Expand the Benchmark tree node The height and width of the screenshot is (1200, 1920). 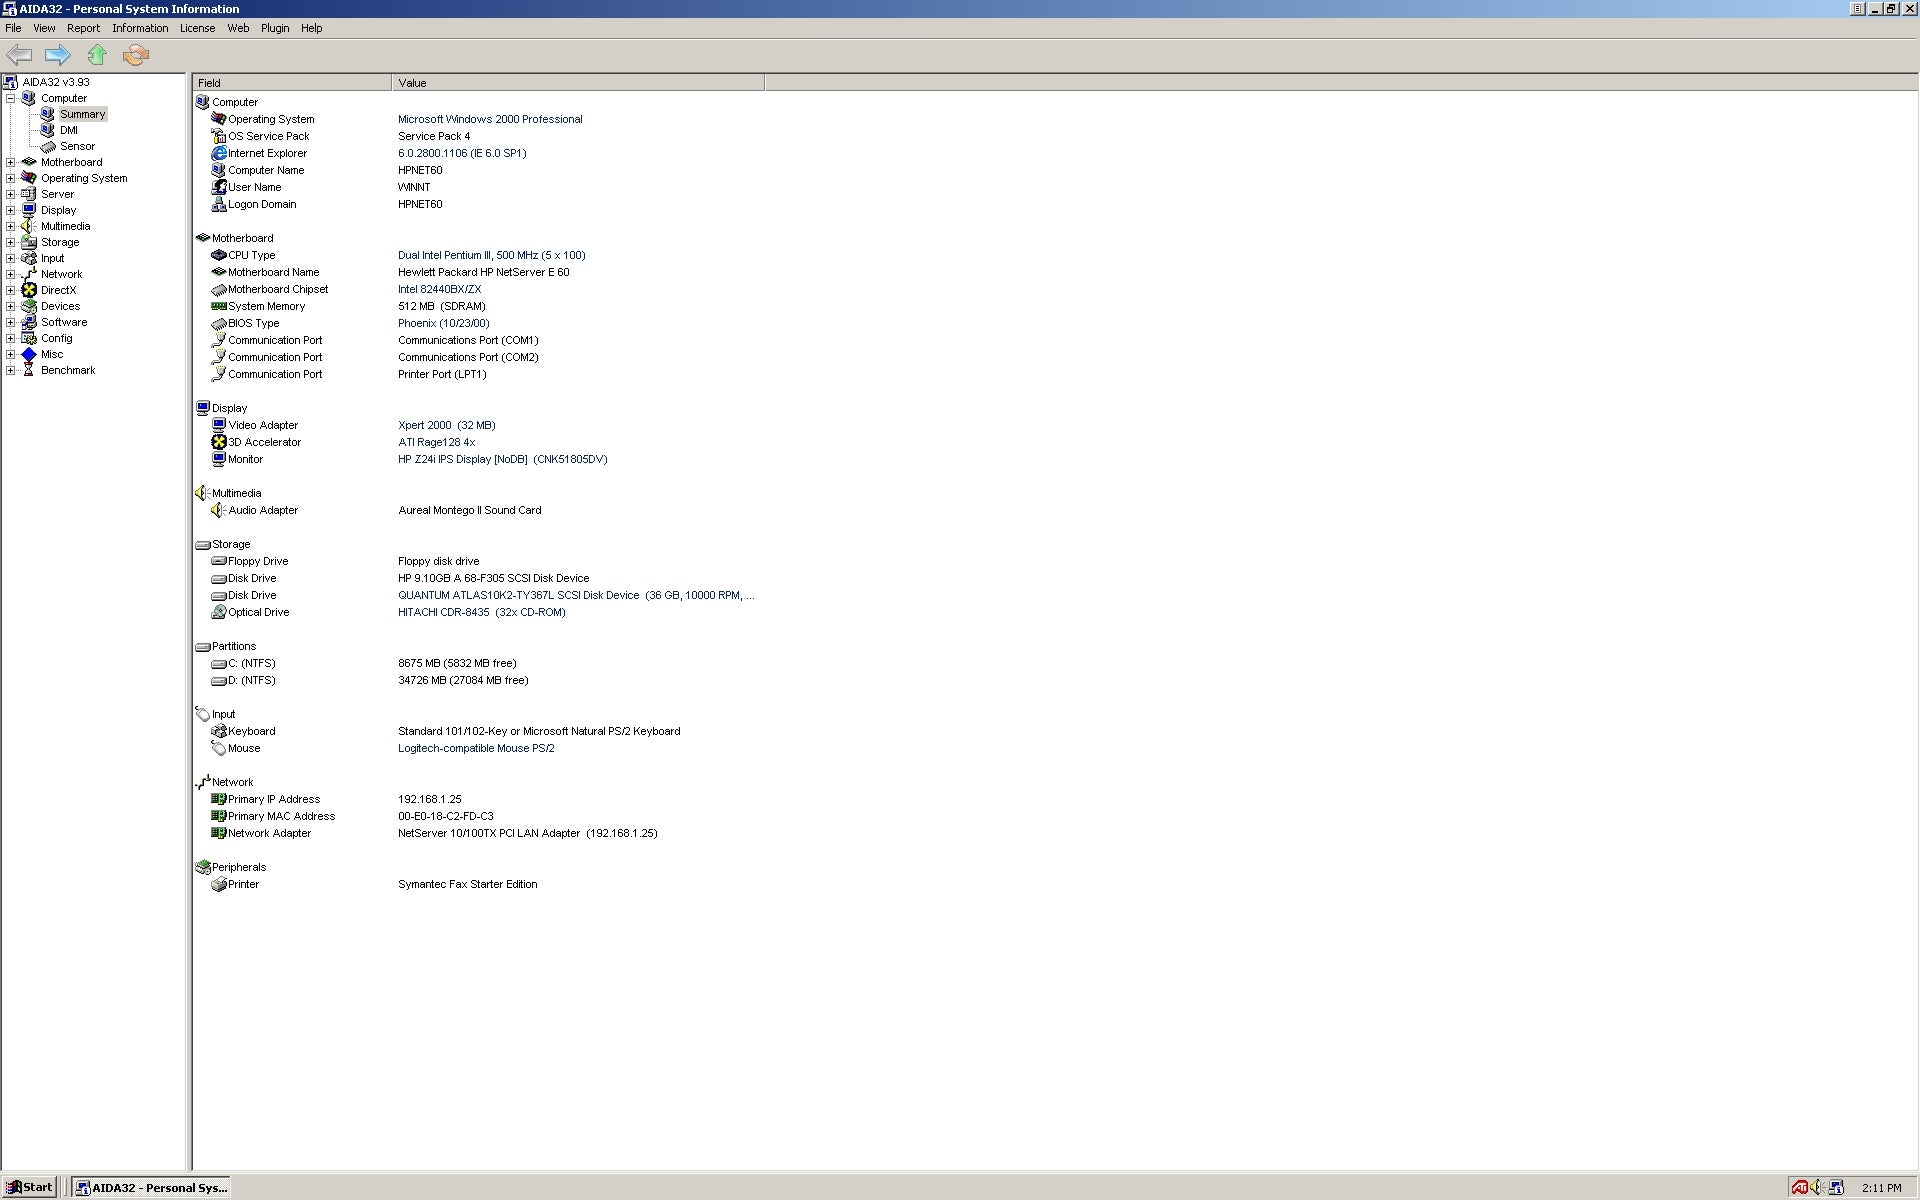pos(11,370)
